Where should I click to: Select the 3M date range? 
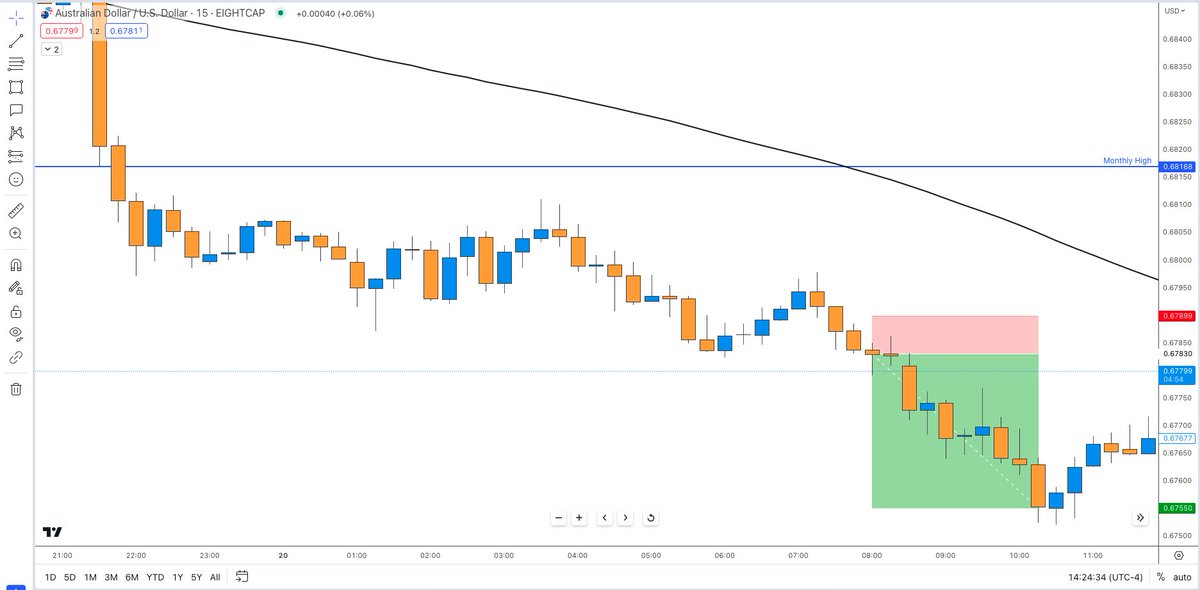pos(111,577)
